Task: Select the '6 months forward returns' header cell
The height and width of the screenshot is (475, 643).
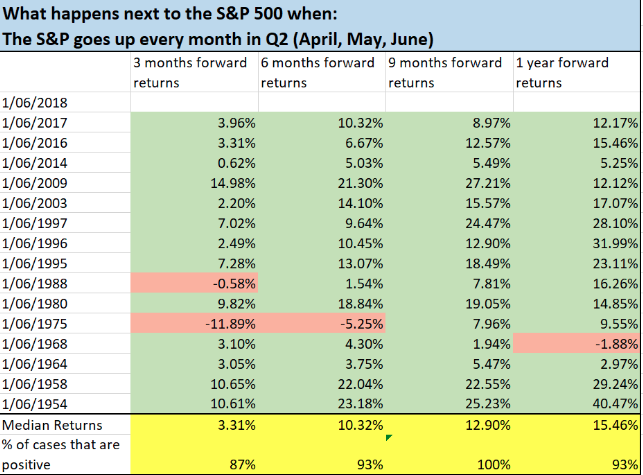Action: click(x=321, y=72)
